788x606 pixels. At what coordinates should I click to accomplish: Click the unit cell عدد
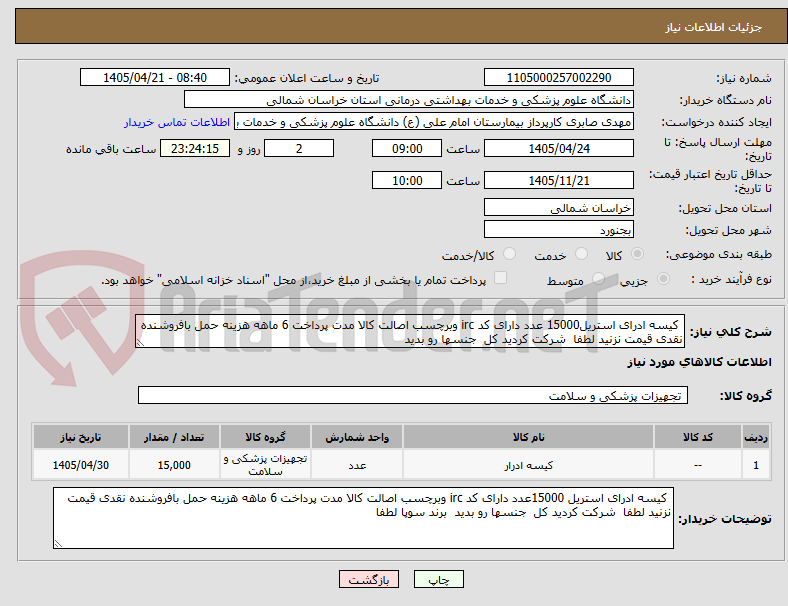point(357,465)
